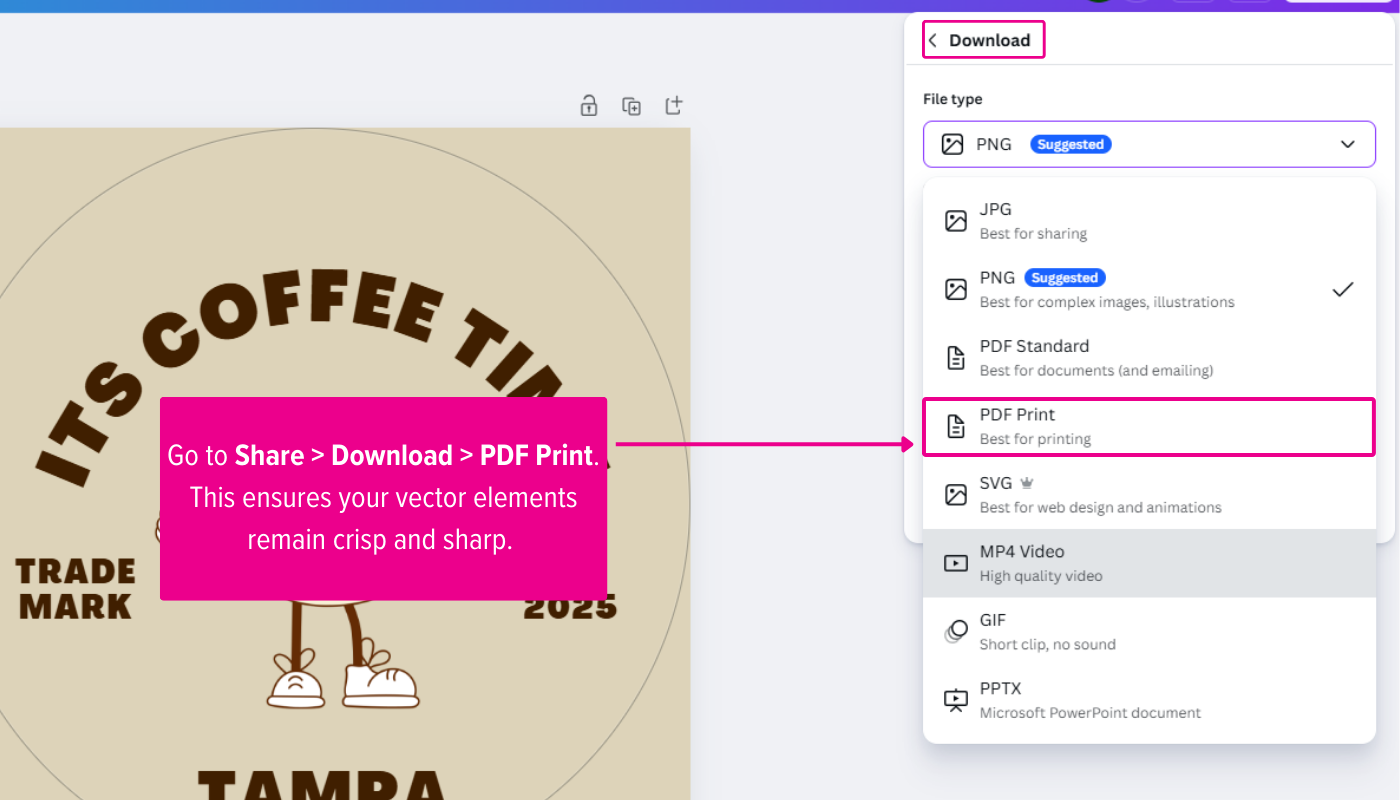
Task: Click the JPG image icon in the list
Action: click(953, 220)
